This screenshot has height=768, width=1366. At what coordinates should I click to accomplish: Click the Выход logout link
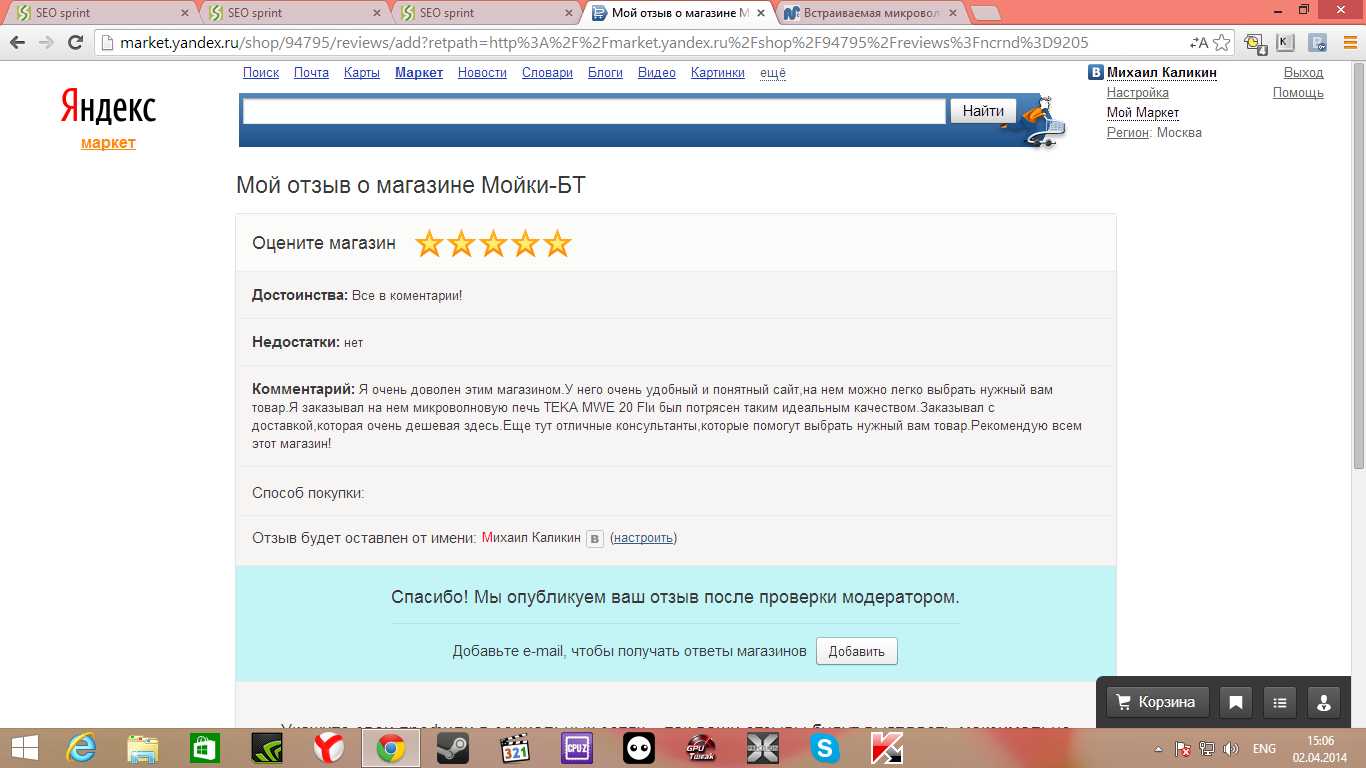pos(1303,73)
